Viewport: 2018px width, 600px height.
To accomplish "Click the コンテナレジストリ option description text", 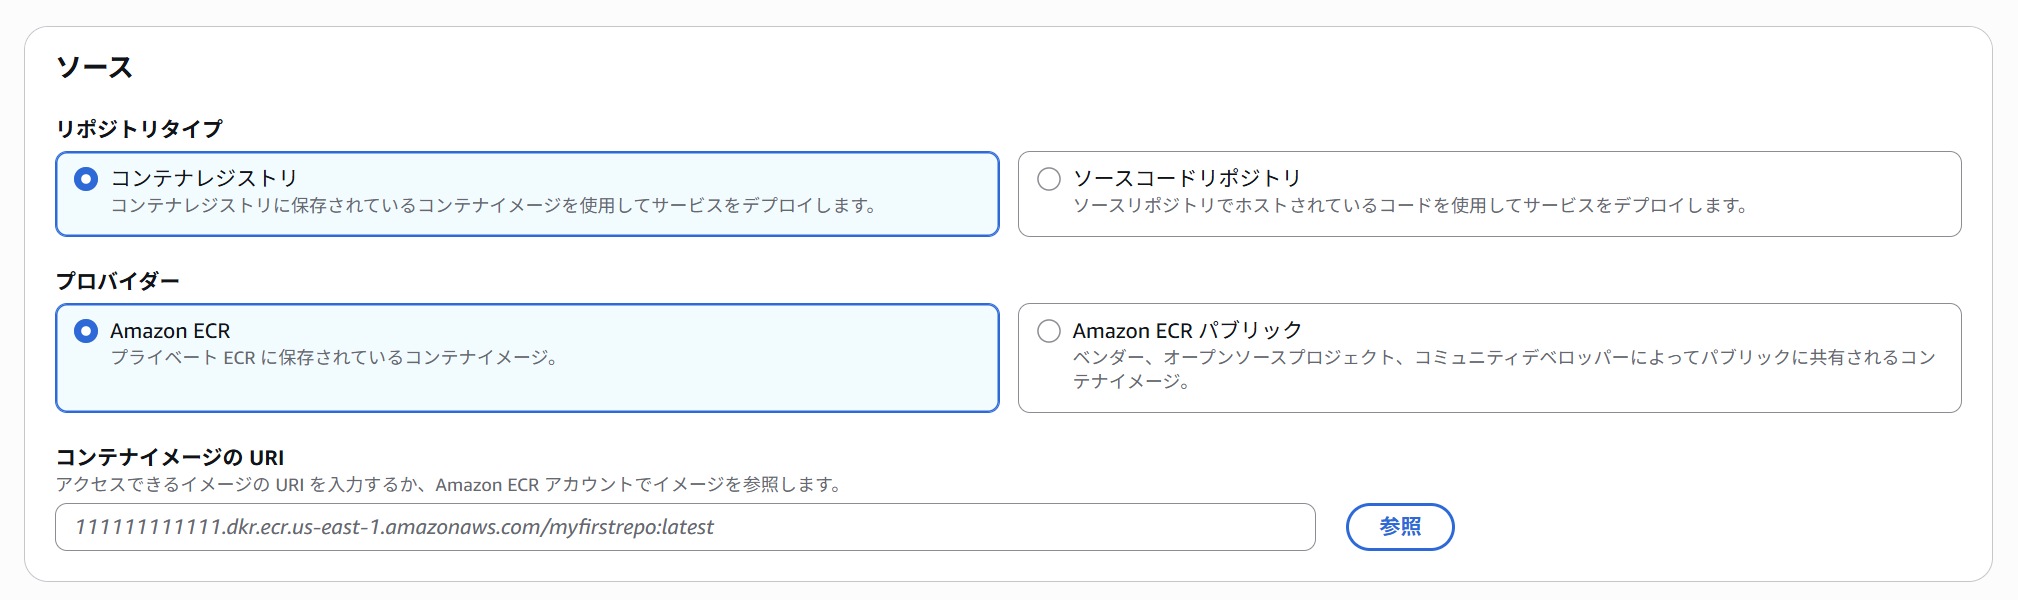I will click(x=494, y=206).
